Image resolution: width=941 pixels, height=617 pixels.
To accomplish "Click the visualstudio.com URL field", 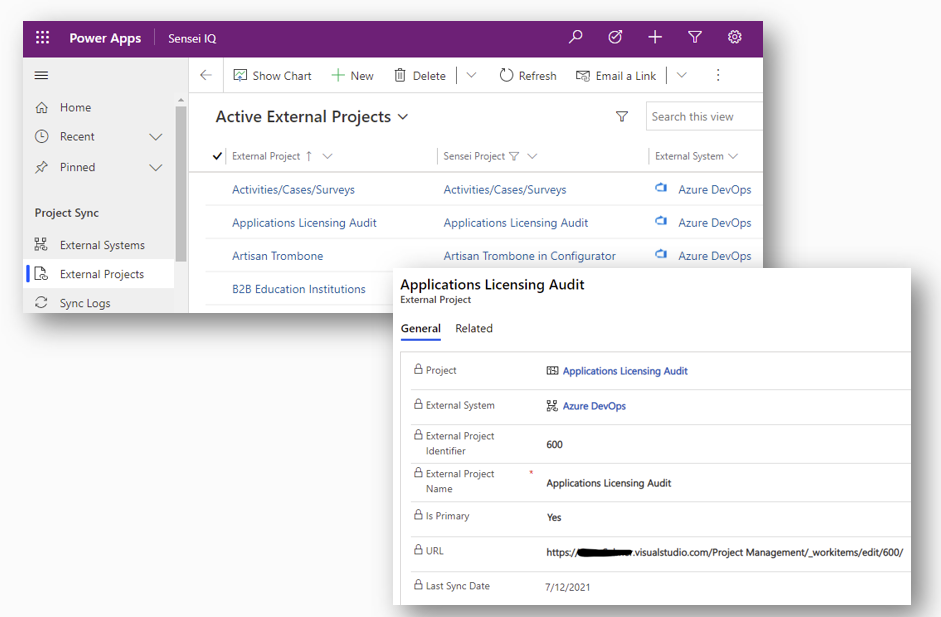I will coord(724,552).
